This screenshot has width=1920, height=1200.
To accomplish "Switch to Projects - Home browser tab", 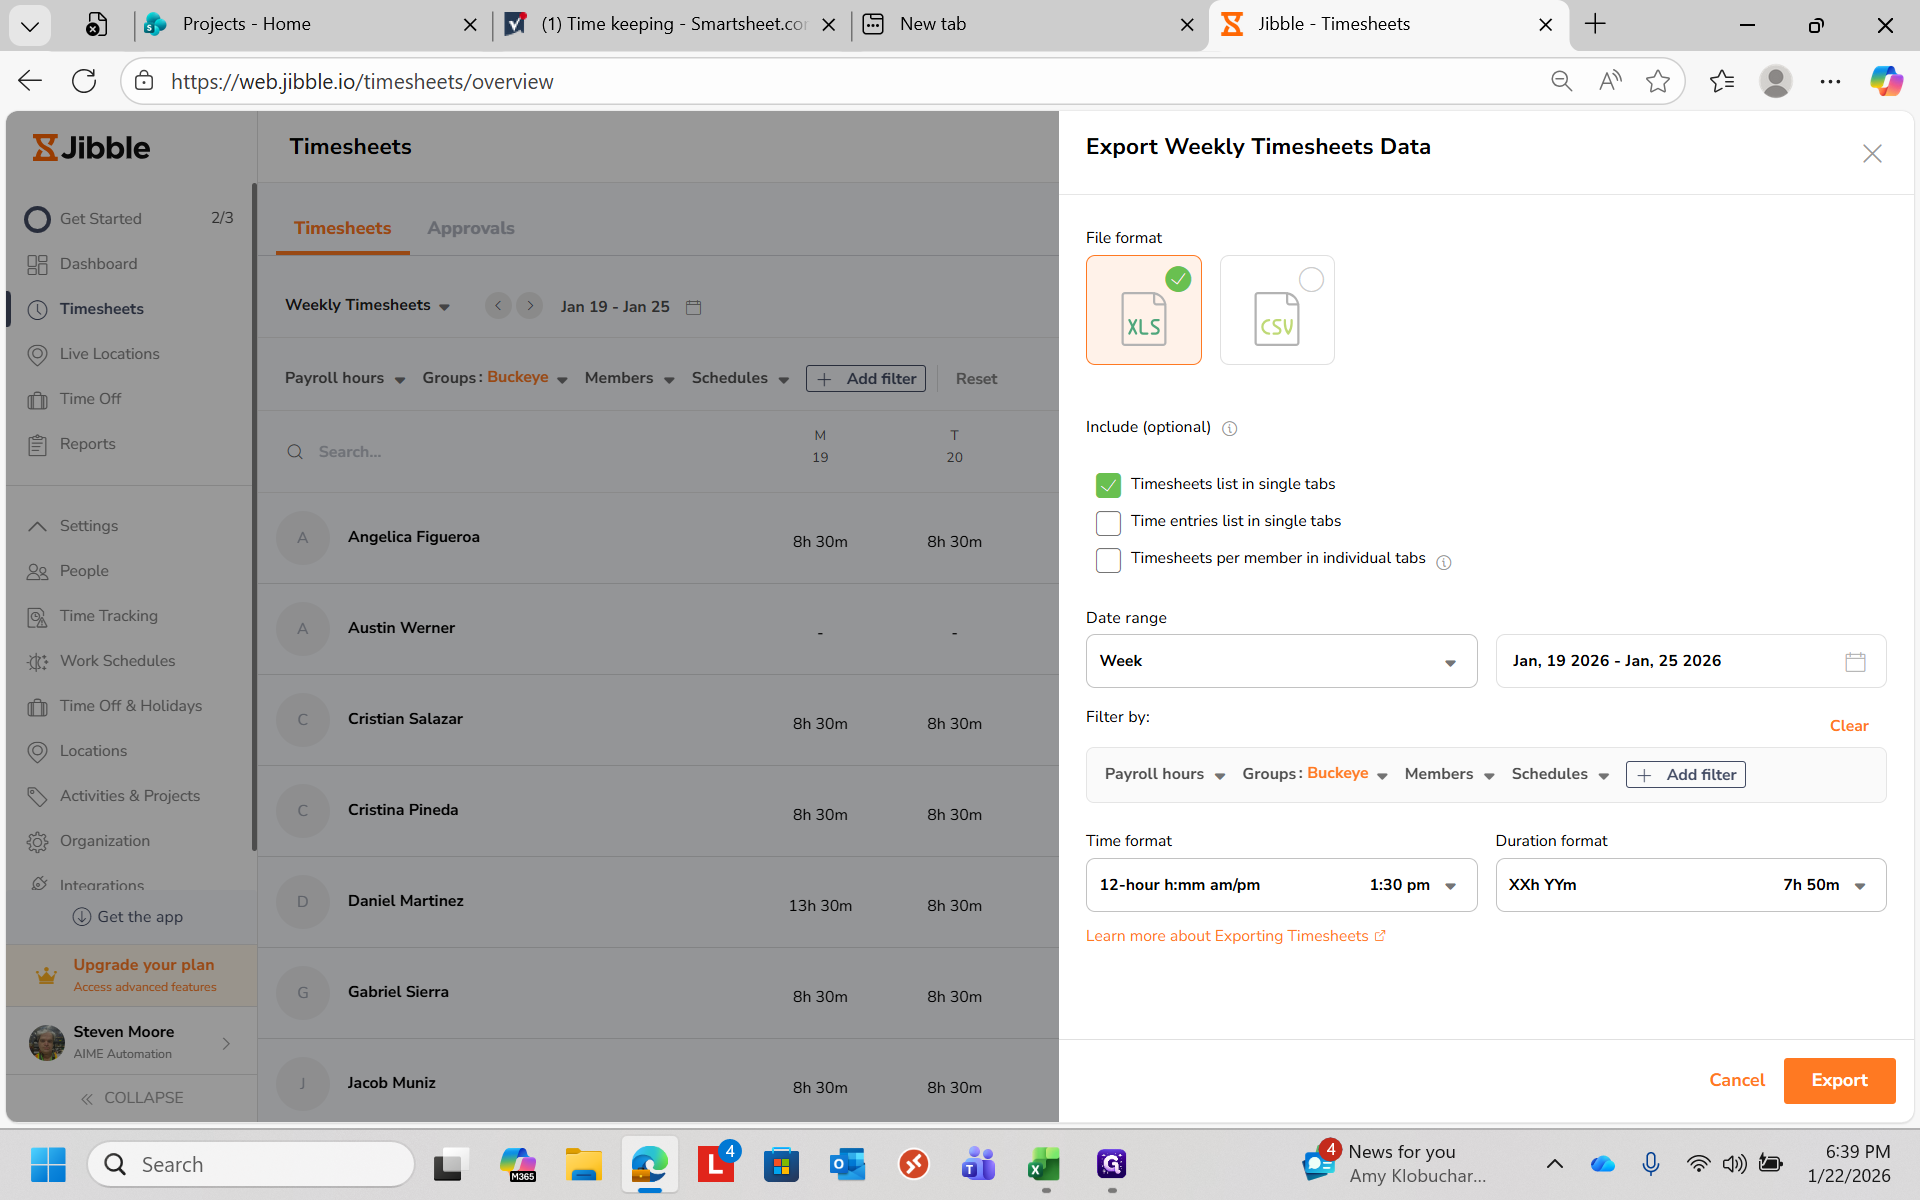I will [246, 24].
